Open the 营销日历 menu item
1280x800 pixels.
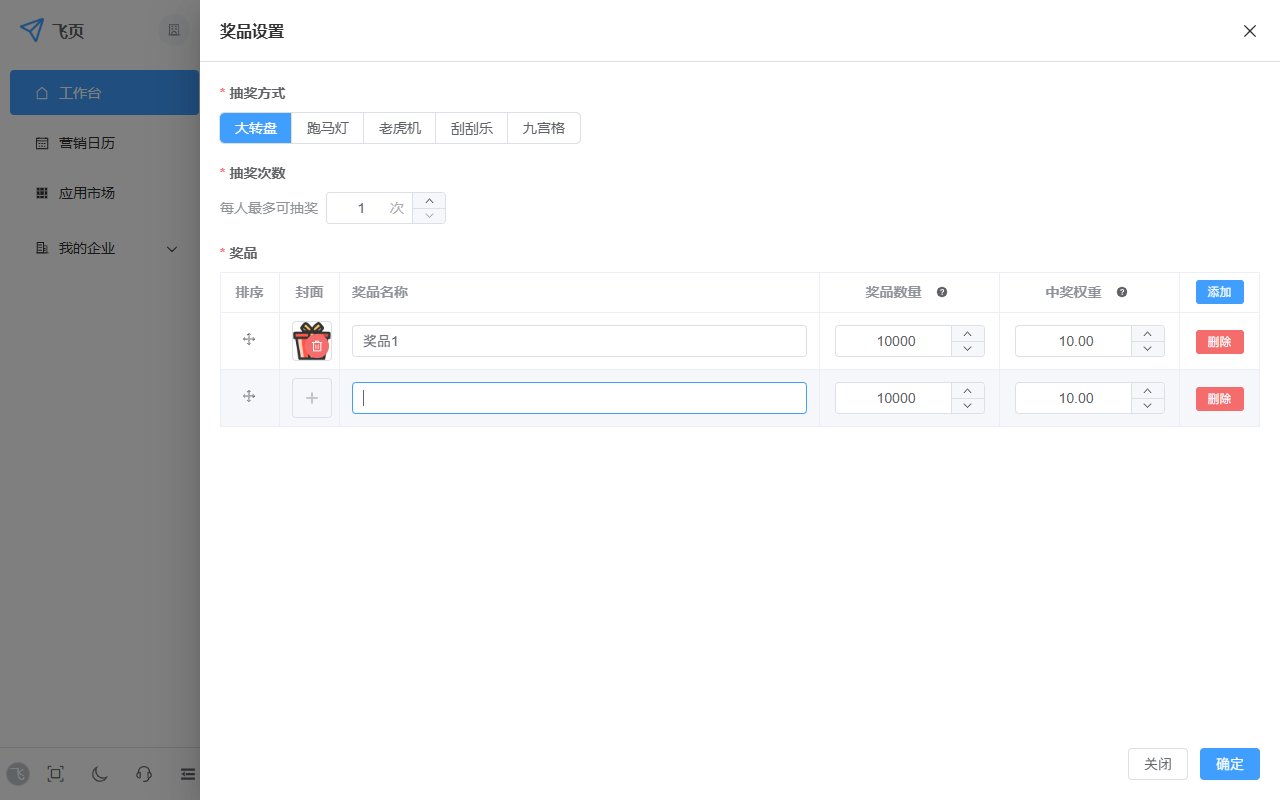[85, 143]
